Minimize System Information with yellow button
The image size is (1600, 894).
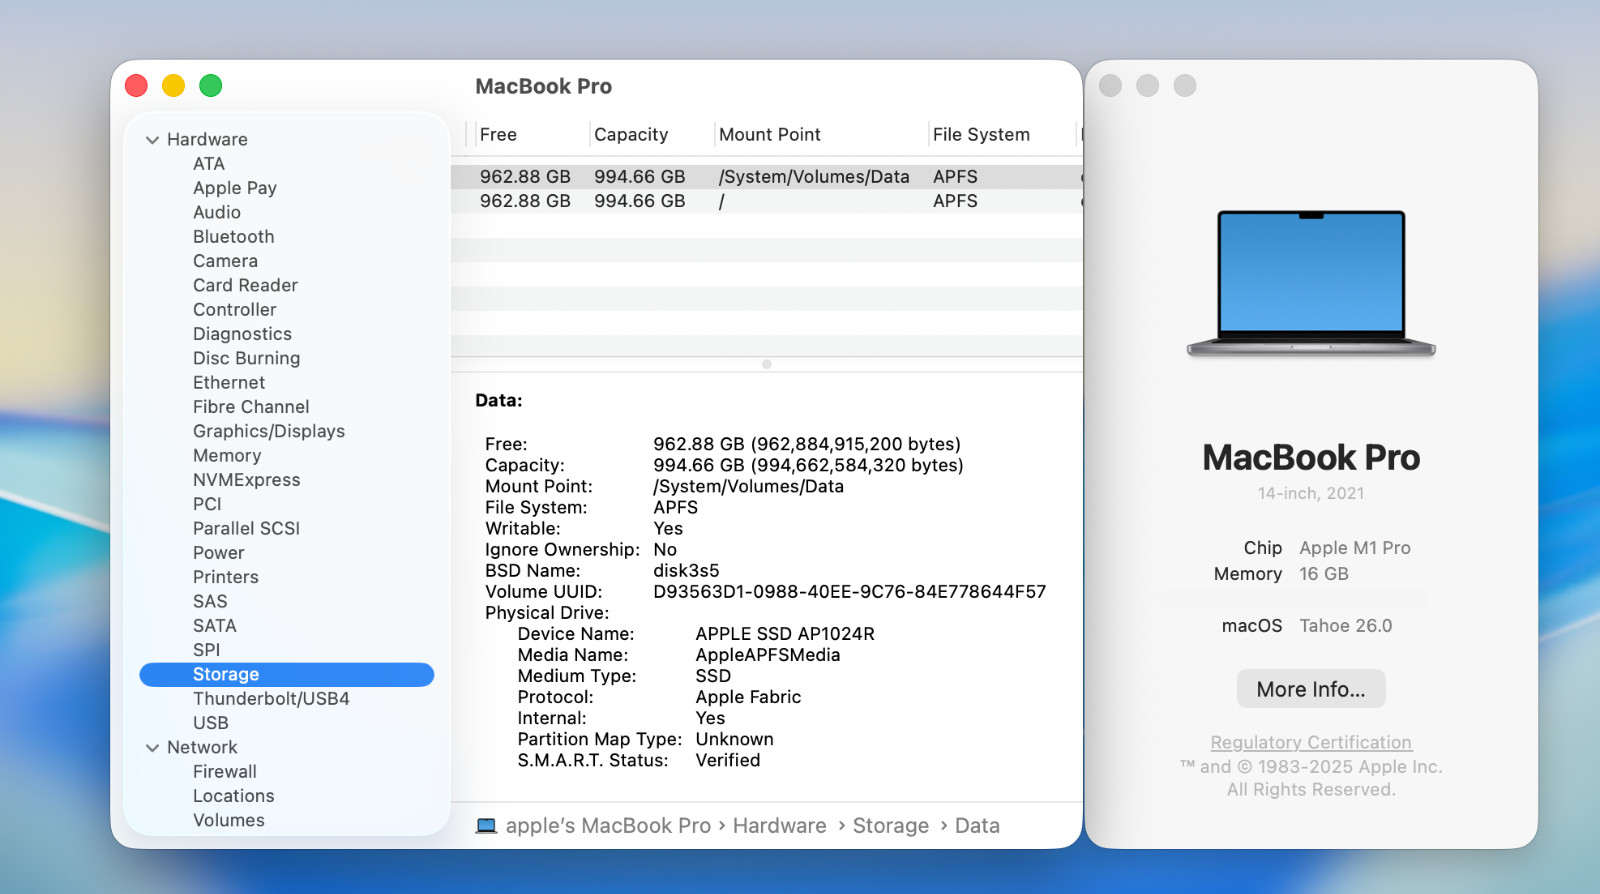173,86
